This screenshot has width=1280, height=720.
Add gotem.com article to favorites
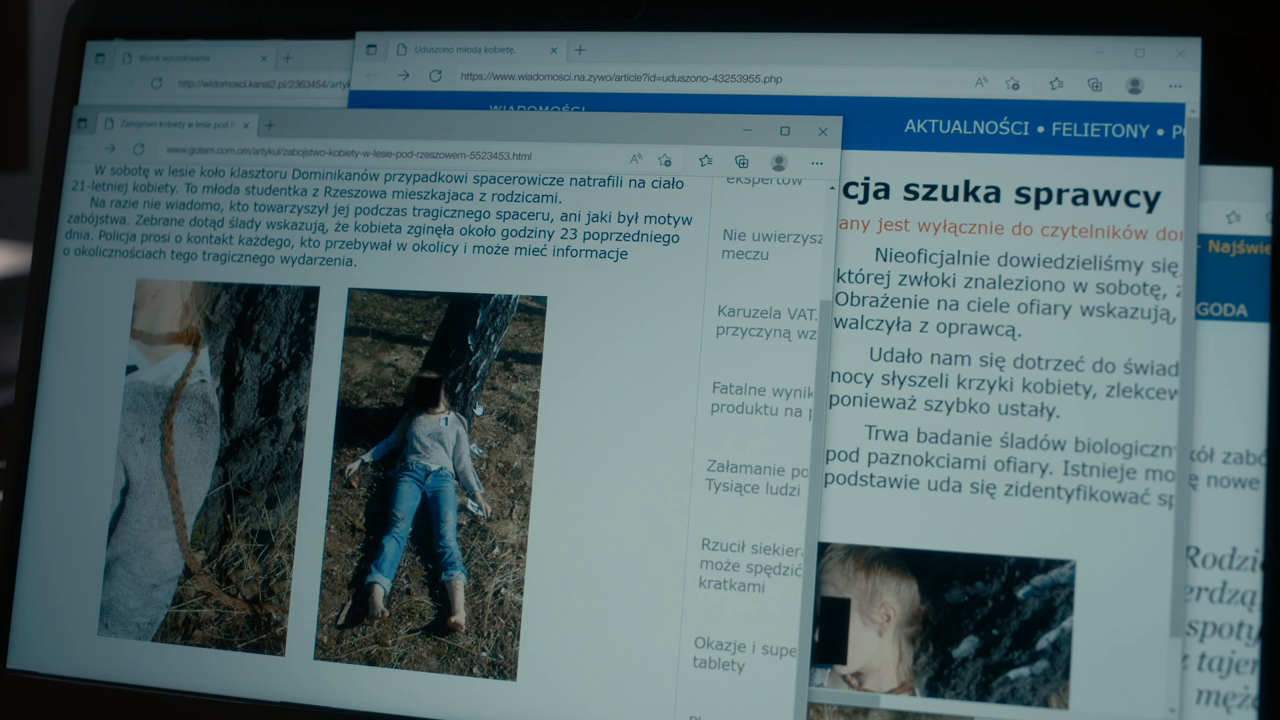pyautogui.click(x=665, y=160)
